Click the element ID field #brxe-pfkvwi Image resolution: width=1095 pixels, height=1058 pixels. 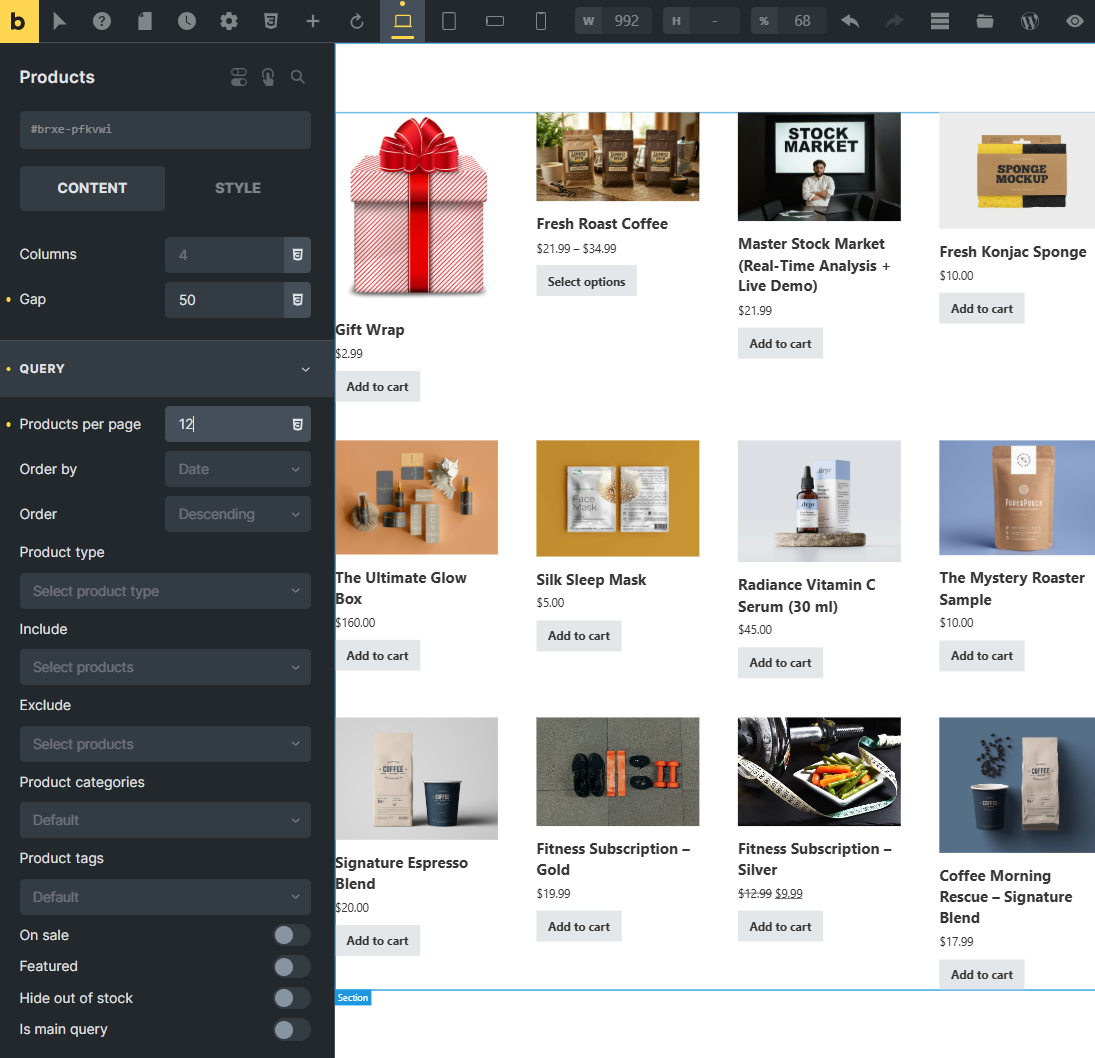click(165, 130)
